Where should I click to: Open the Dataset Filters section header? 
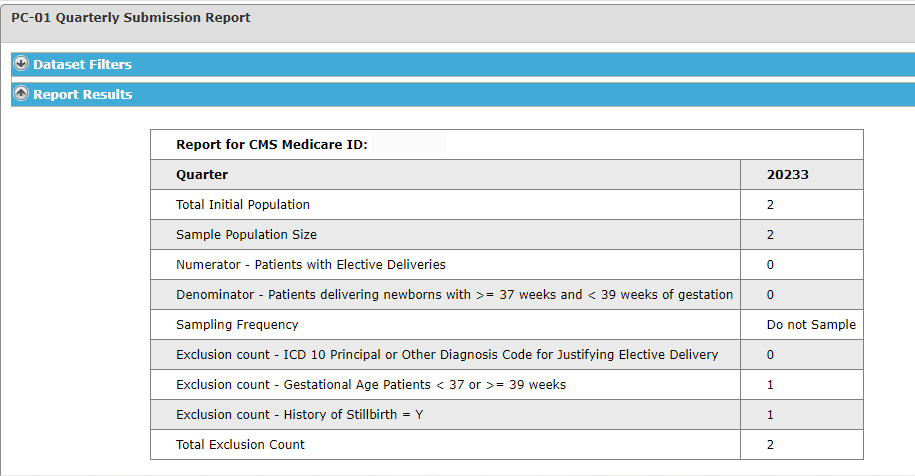coord(463,64)
